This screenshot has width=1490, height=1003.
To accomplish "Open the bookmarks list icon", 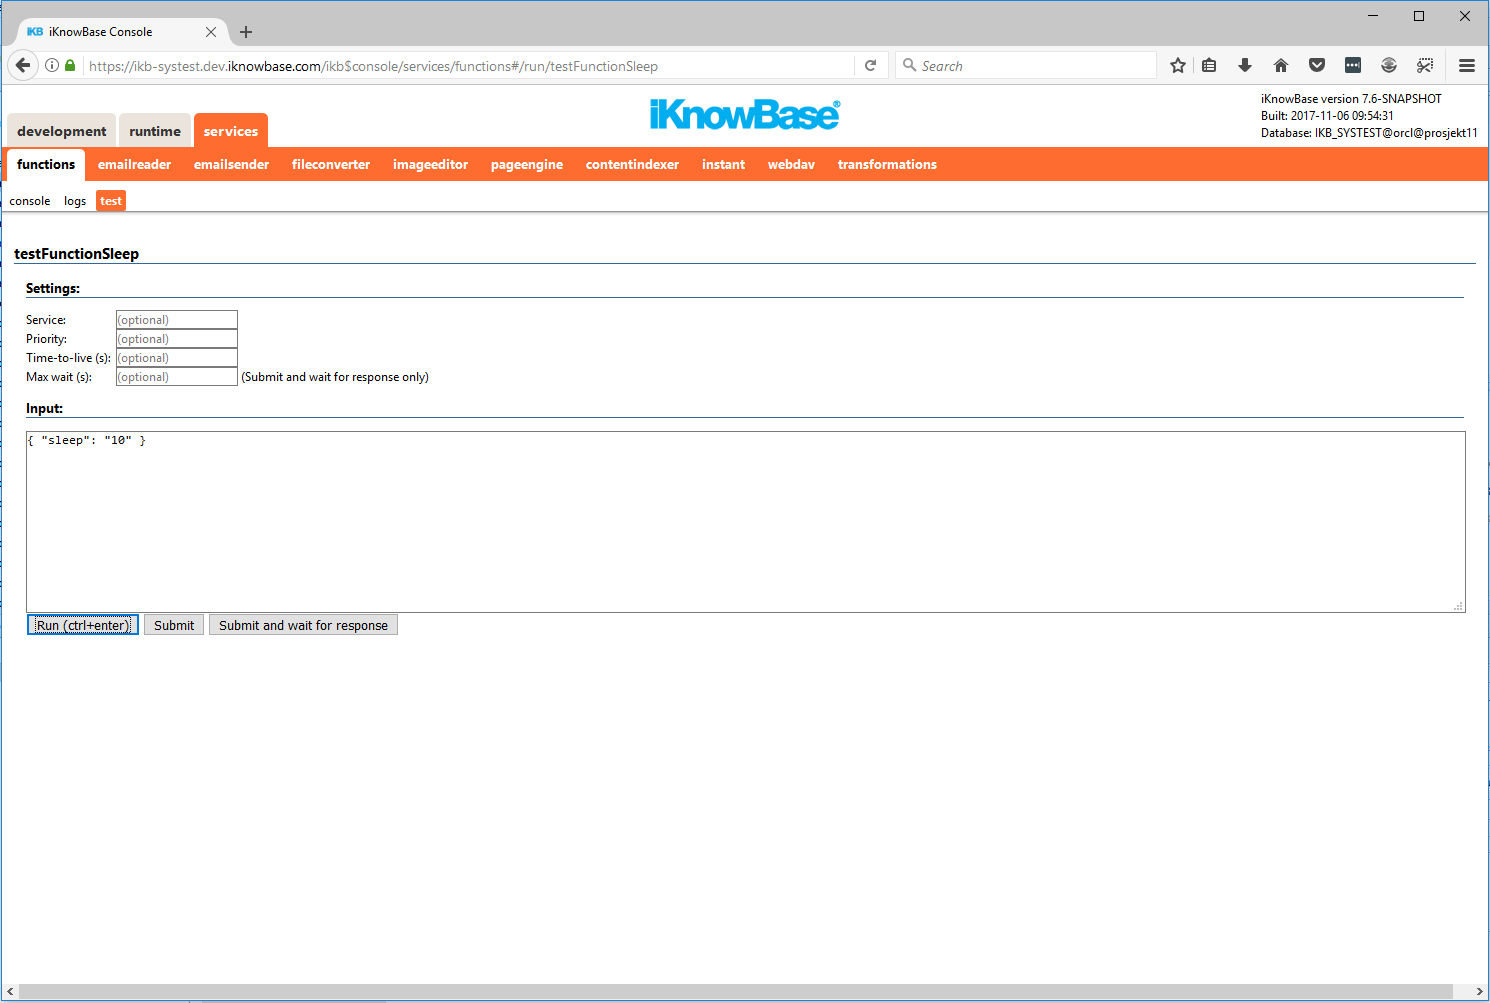I will pyautogui.click(x=1209, y=66).
